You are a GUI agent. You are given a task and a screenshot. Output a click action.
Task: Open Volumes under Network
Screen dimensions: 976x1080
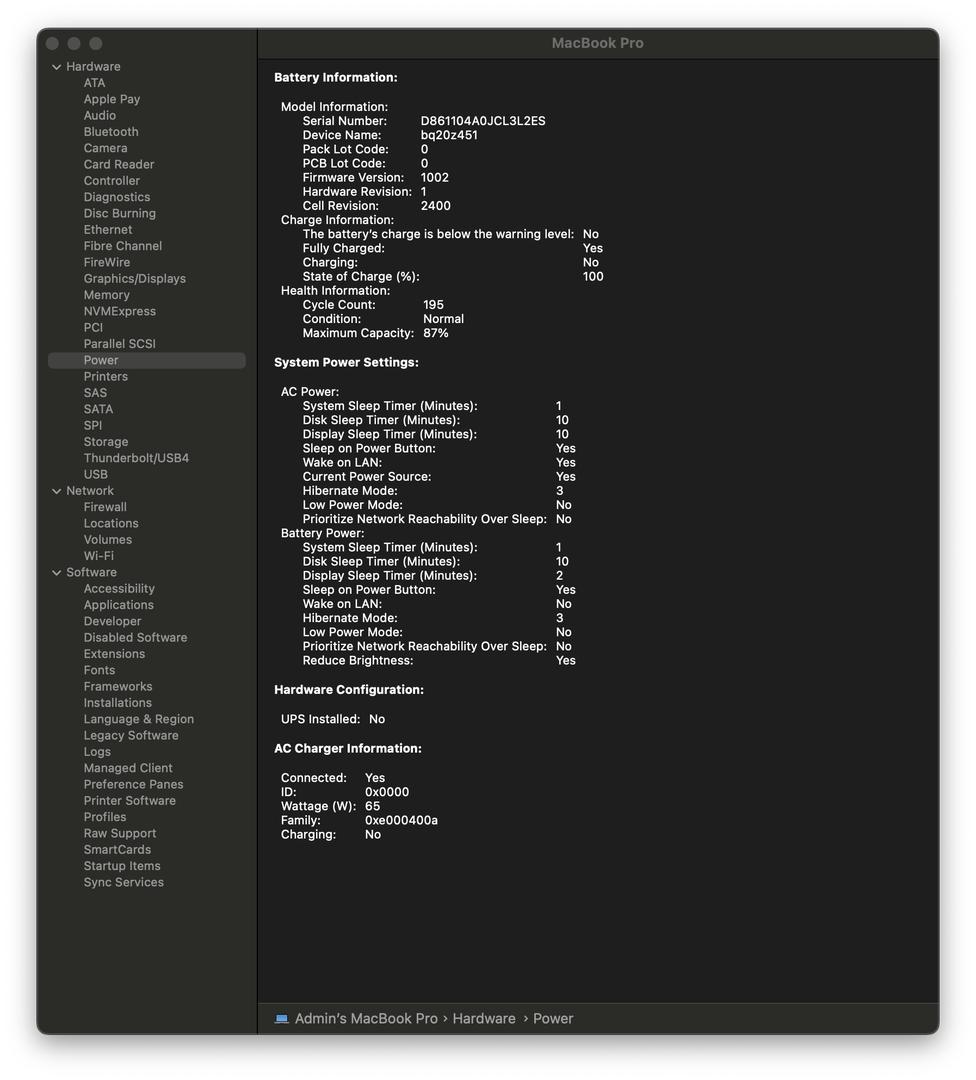coord(107,540)
